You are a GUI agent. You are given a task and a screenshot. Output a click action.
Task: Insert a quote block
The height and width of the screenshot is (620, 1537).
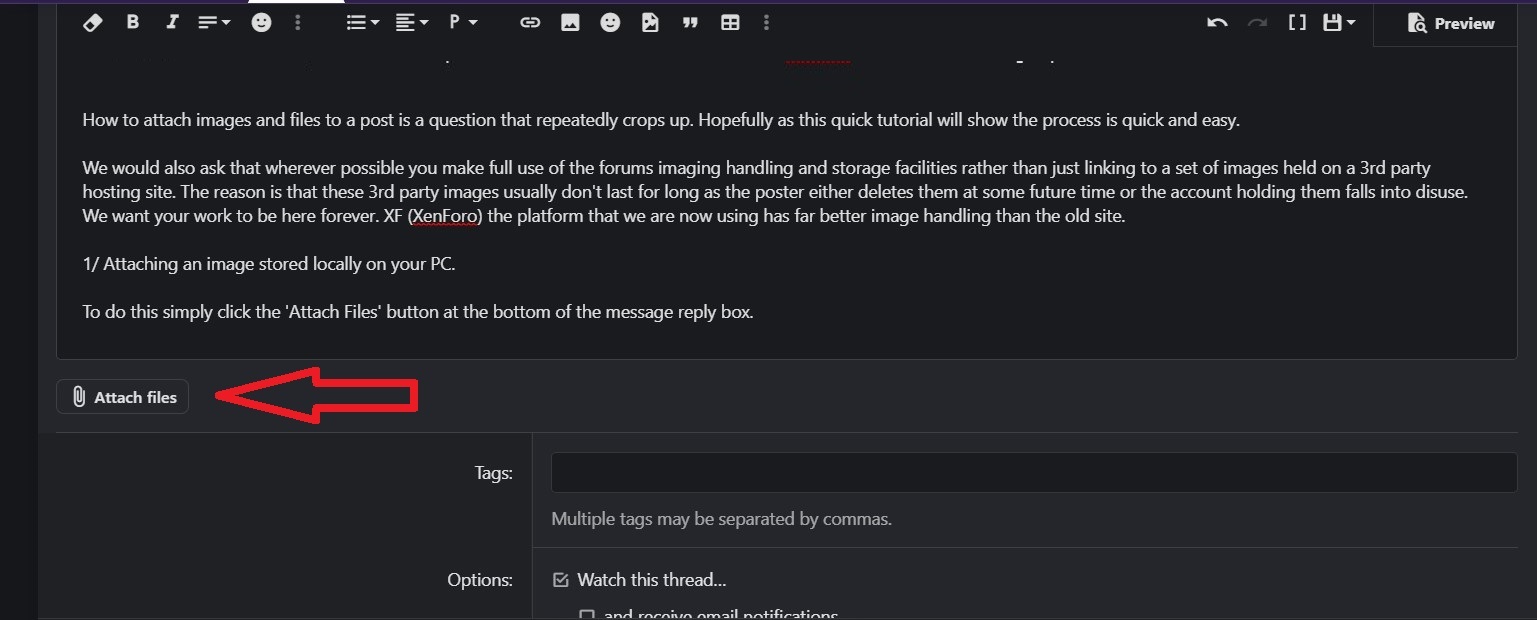[x=690, y=22]
